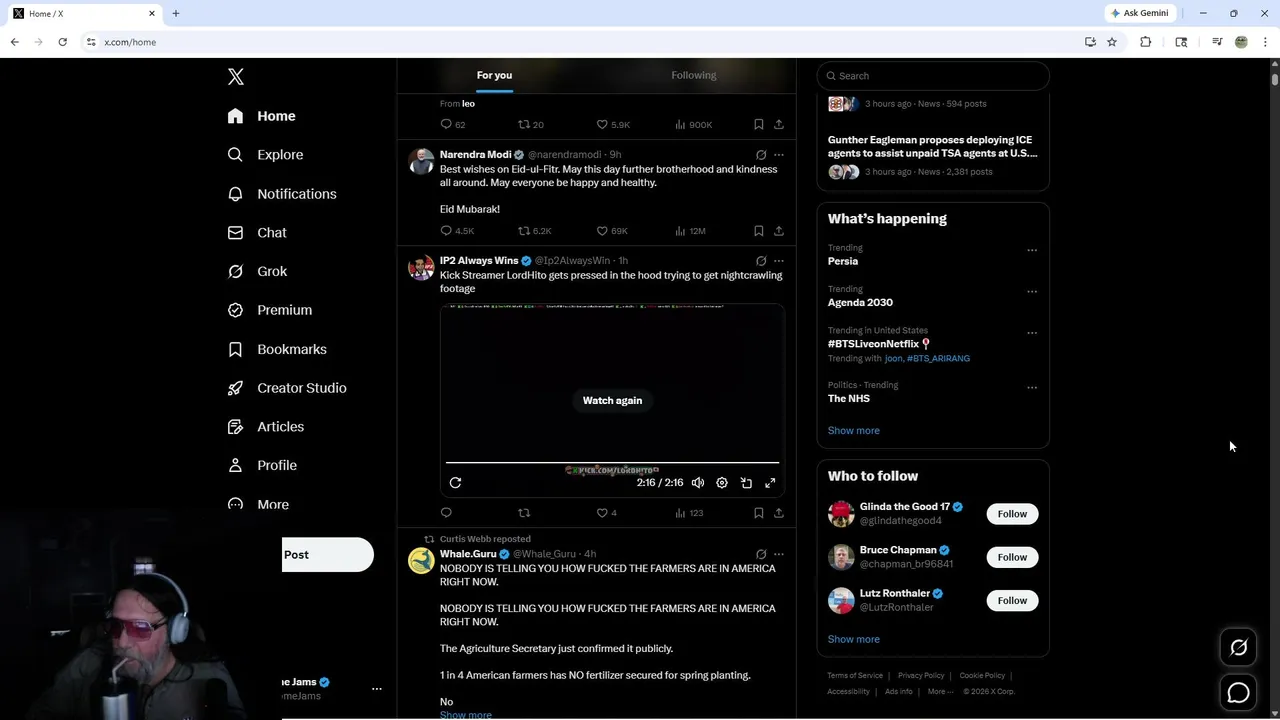Open Creator Studio in the sidebar
The image size is (1280, 720).
tap(287, 388)
